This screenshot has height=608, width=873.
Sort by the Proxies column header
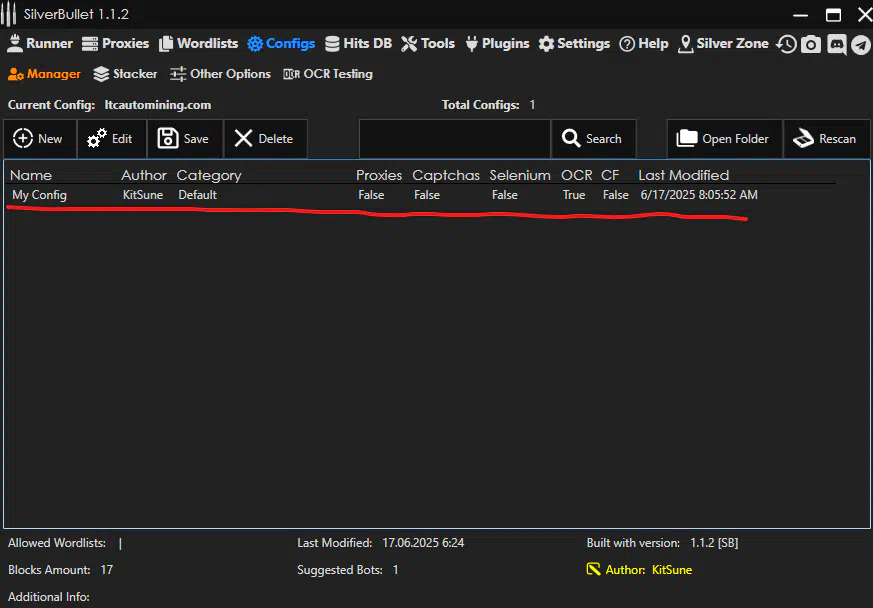379,175
